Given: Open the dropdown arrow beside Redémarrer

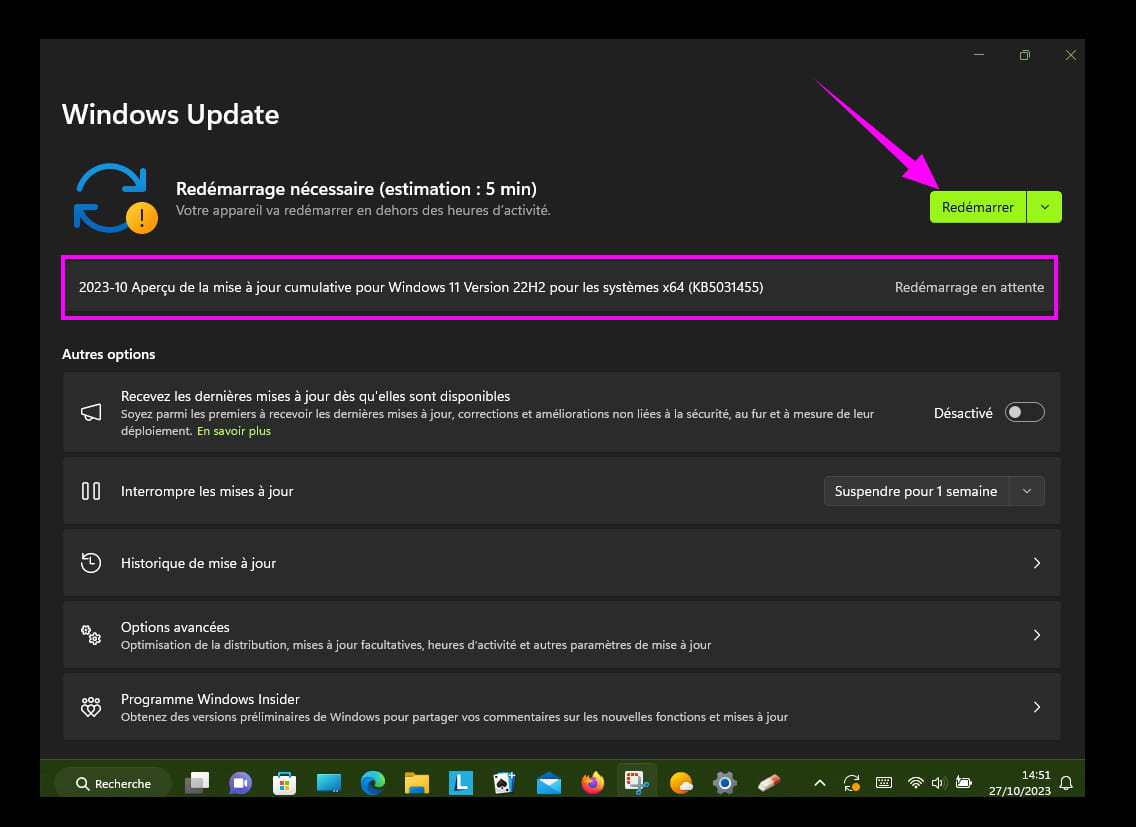Looking at the screenshot, I should (1045, 207).
